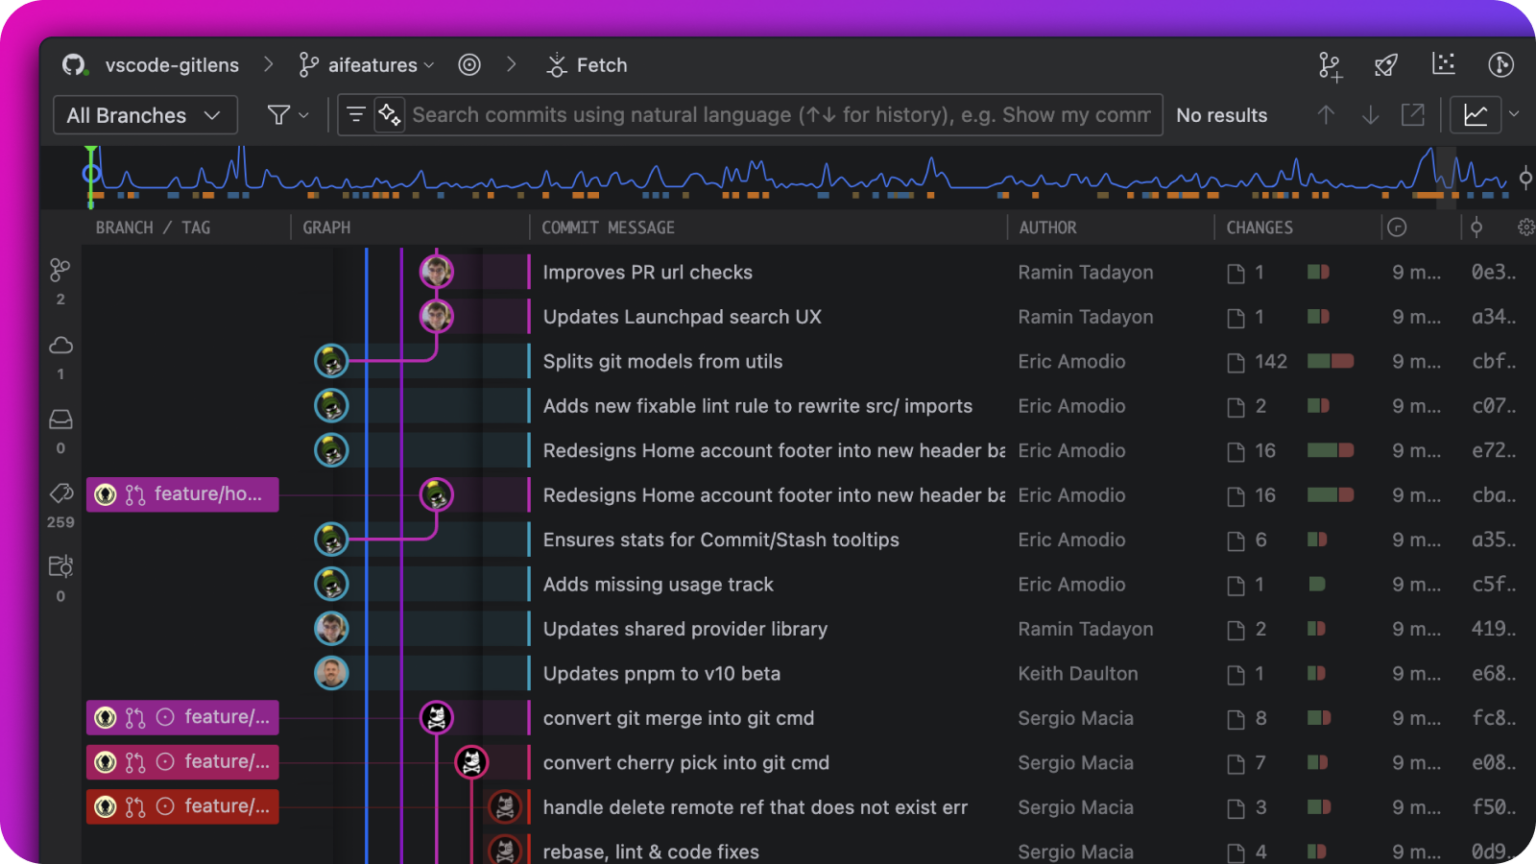Select the tags icon showing 259
Screen dimensions: 1536x864
pyautogui.click(x=59, y=493)
